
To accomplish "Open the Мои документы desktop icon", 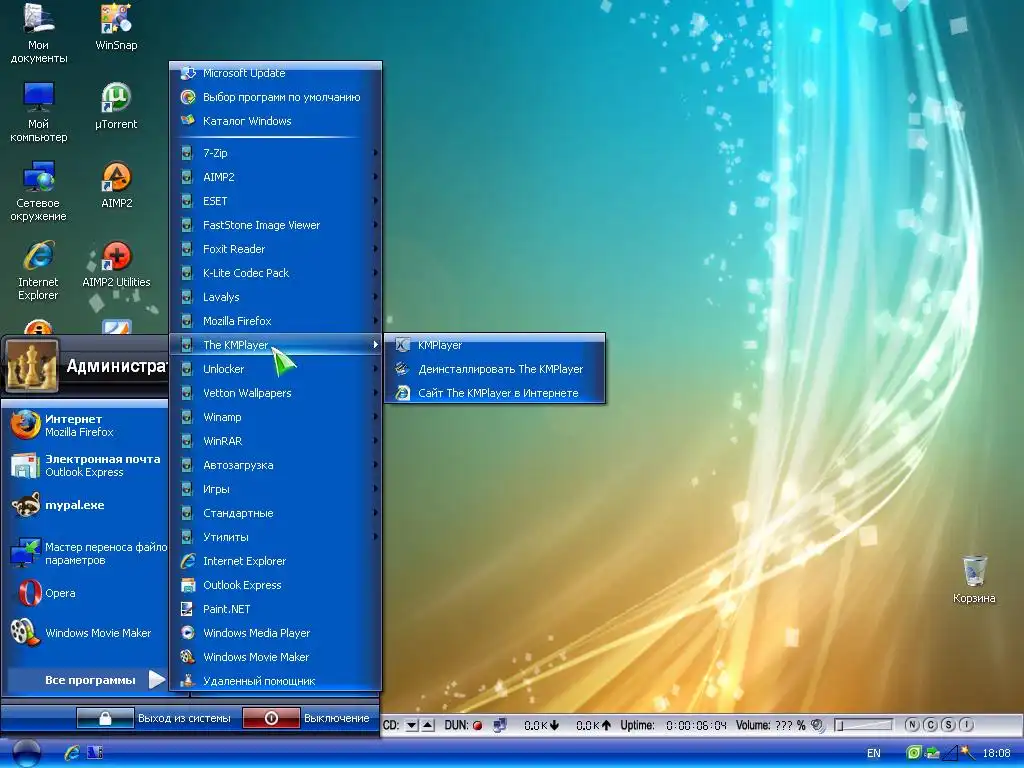I will coord(38,33).
